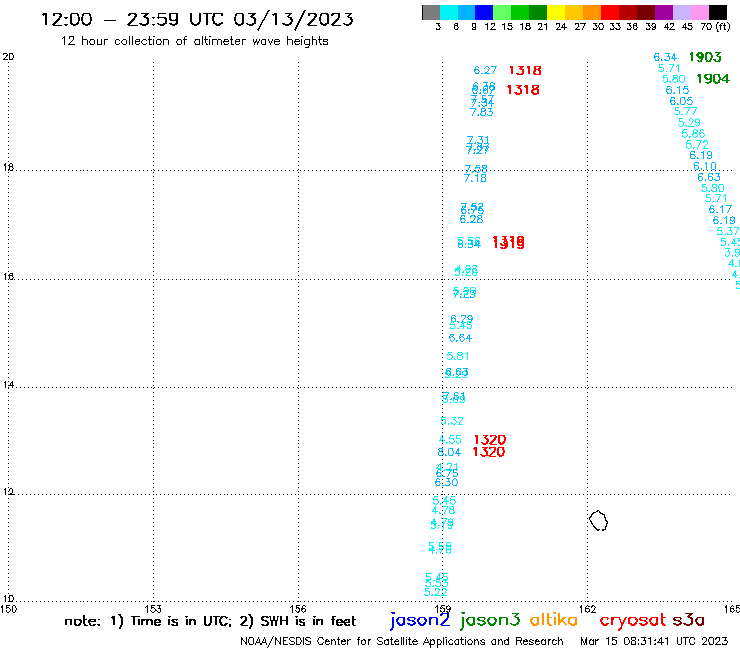740x650 pixels.
Task: Click the note about UTC time and SWH
Action: [x=210, y=621]
